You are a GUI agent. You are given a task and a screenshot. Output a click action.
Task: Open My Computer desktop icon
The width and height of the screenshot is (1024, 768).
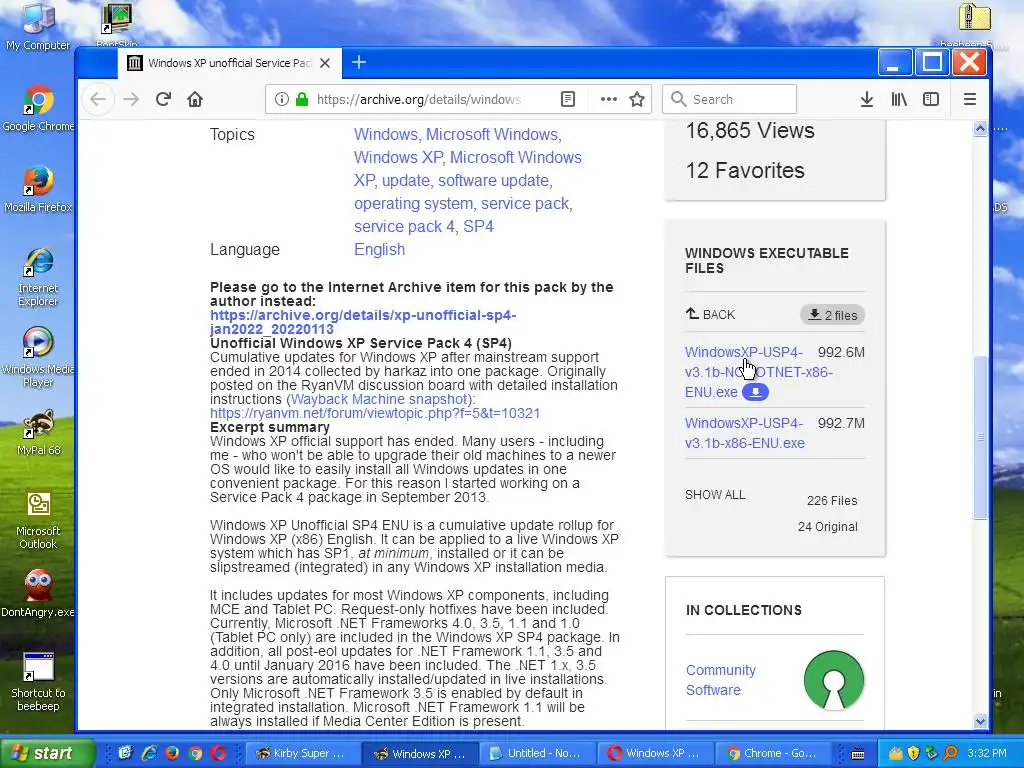[x=38, y=27]
